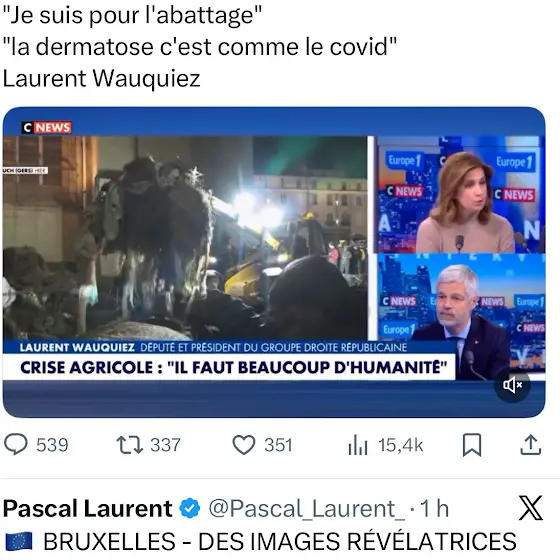
Task: Click the 337 reposts count
Action: (165, 445)
